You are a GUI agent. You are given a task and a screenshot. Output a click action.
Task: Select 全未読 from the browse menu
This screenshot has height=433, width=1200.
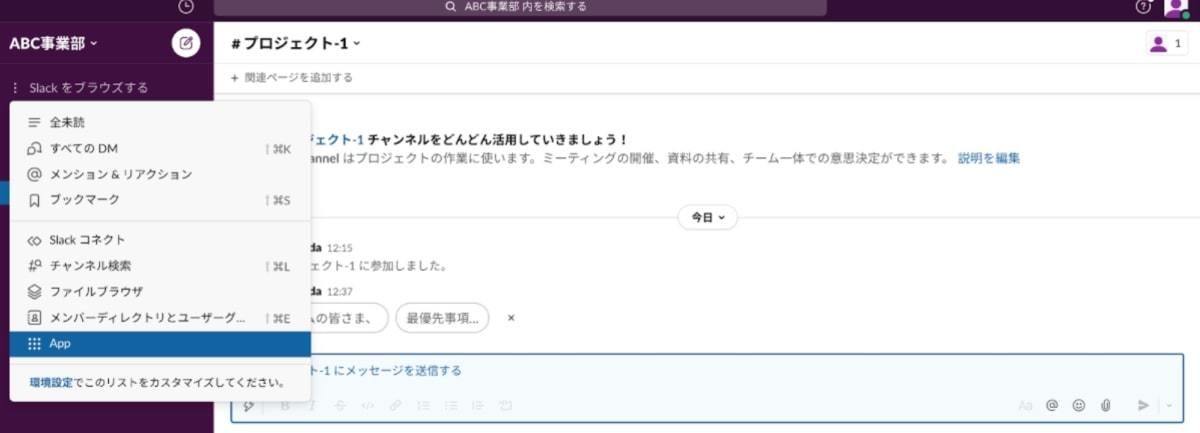(x=160, y=122)
